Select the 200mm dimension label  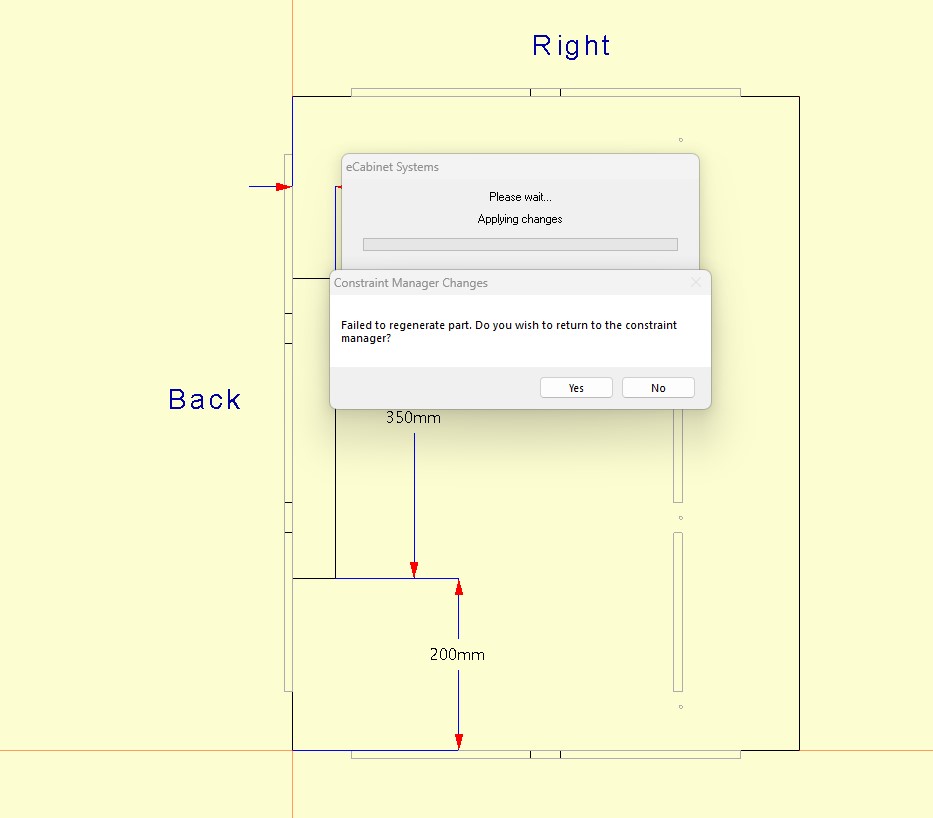point(457,655)
